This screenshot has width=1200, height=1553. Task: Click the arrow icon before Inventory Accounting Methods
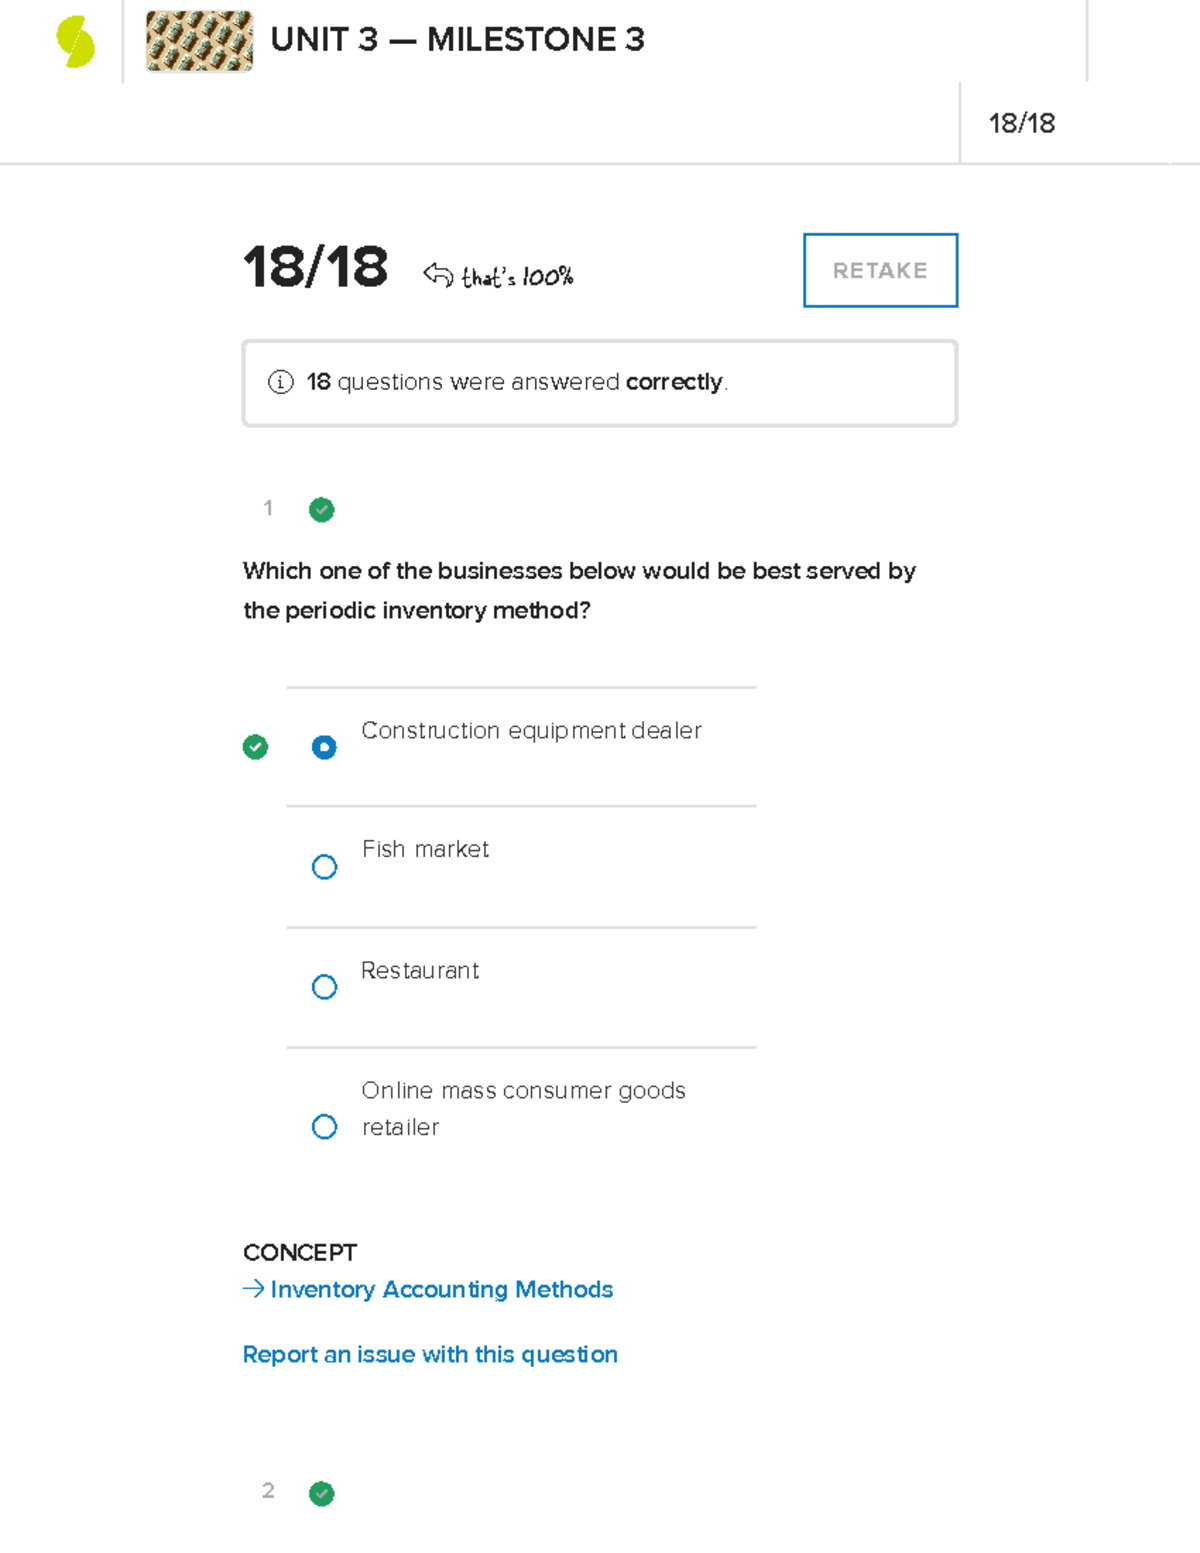[253, 1289]
